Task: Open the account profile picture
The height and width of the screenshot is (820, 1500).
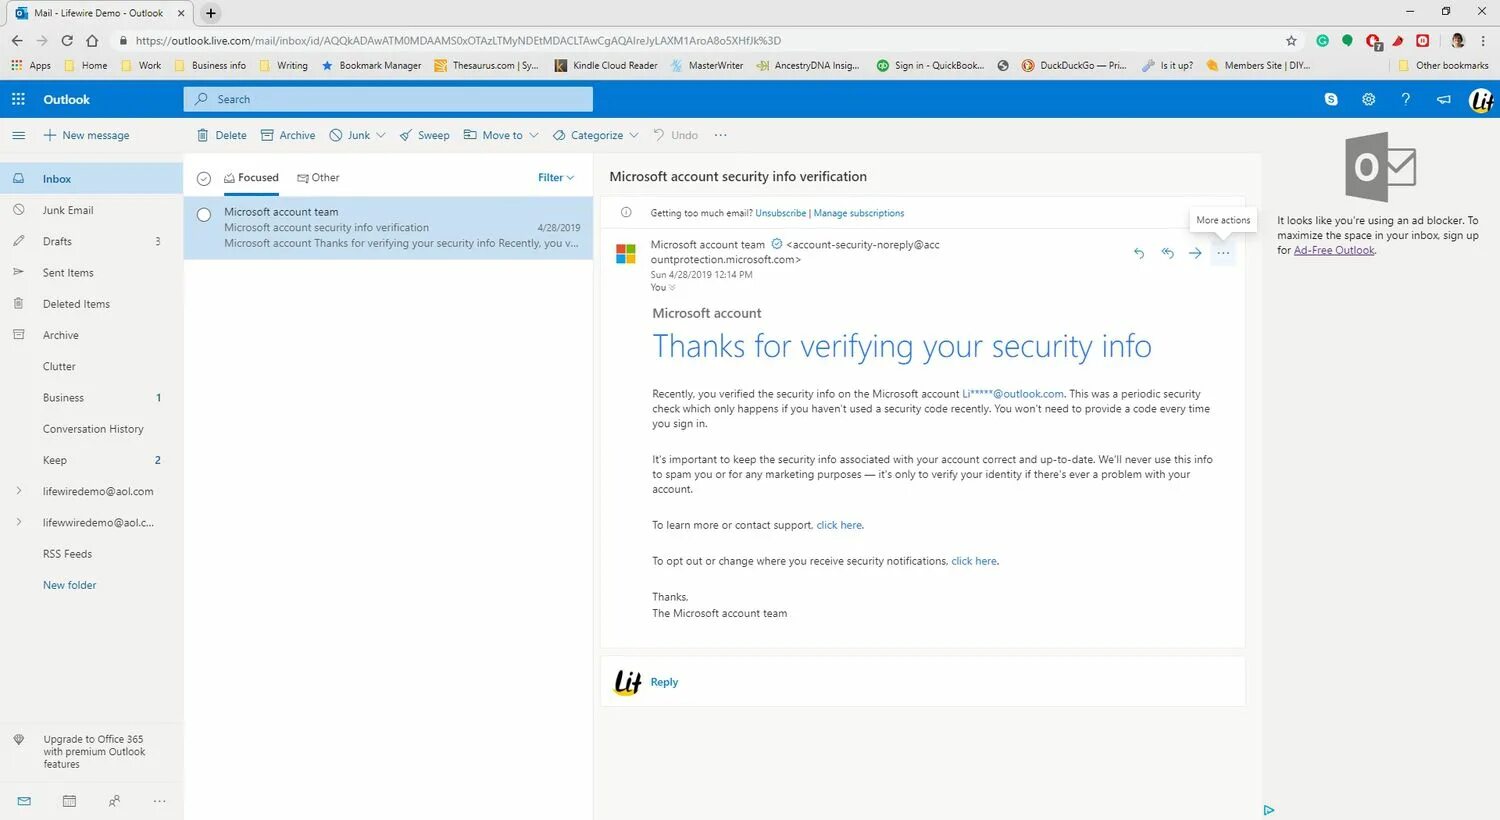Action: tap(1481, 100)
